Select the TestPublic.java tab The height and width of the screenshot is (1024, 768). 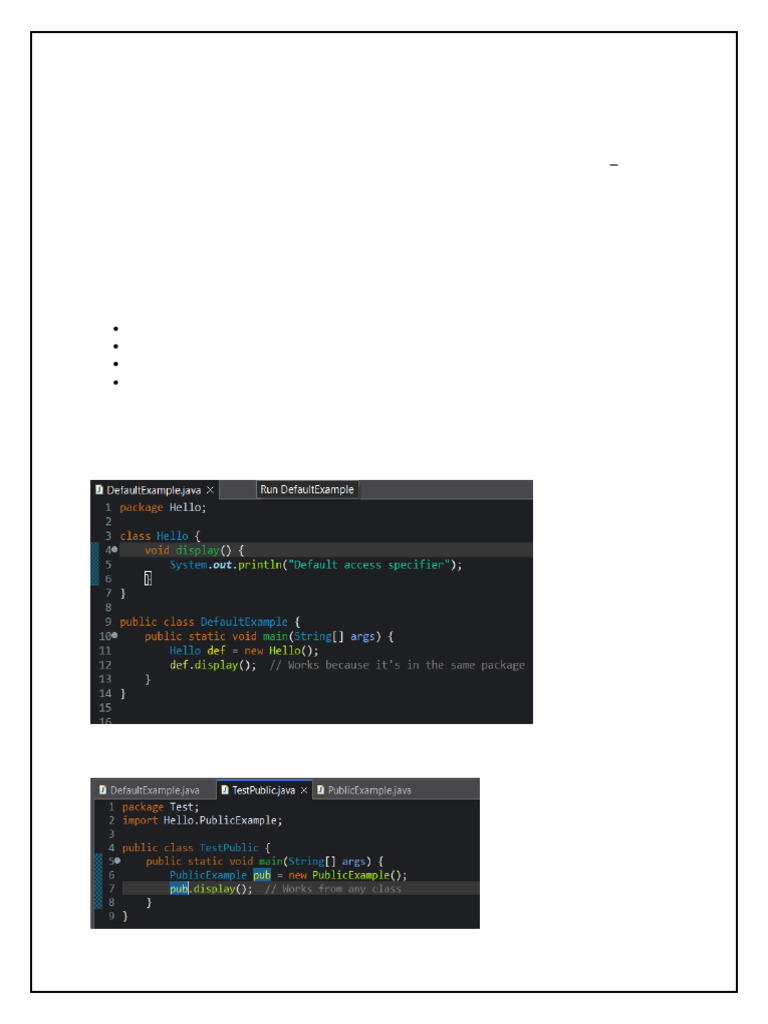[264, 790]
